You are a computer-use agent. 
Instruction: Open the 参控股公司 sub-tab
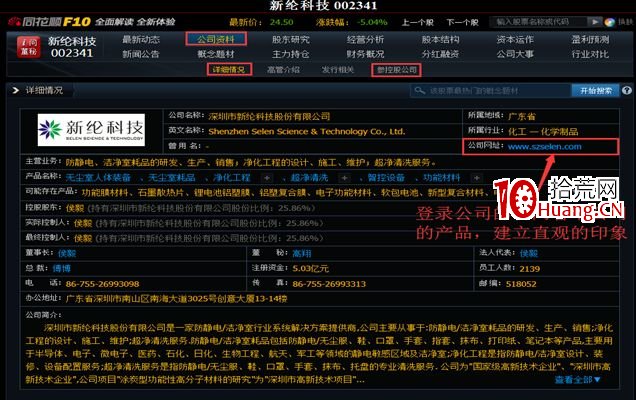click(396, 70)
